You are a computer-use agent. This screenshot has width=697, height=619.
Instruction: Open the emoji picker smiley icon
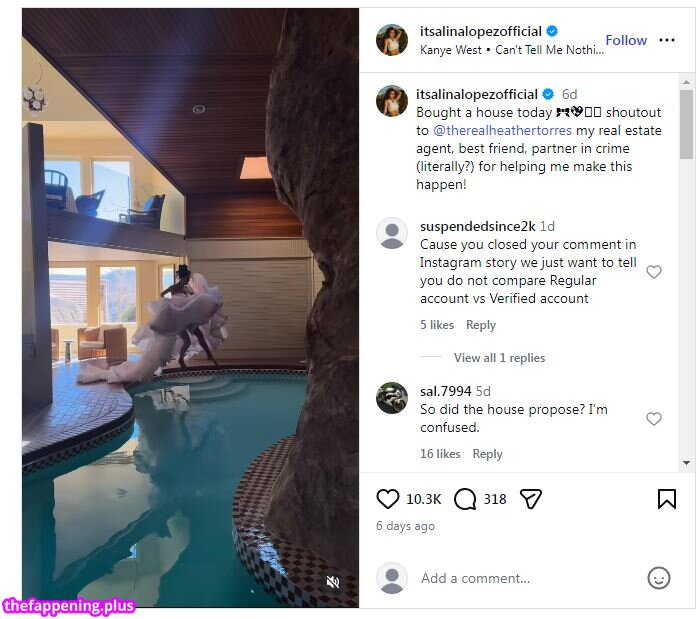659,578
